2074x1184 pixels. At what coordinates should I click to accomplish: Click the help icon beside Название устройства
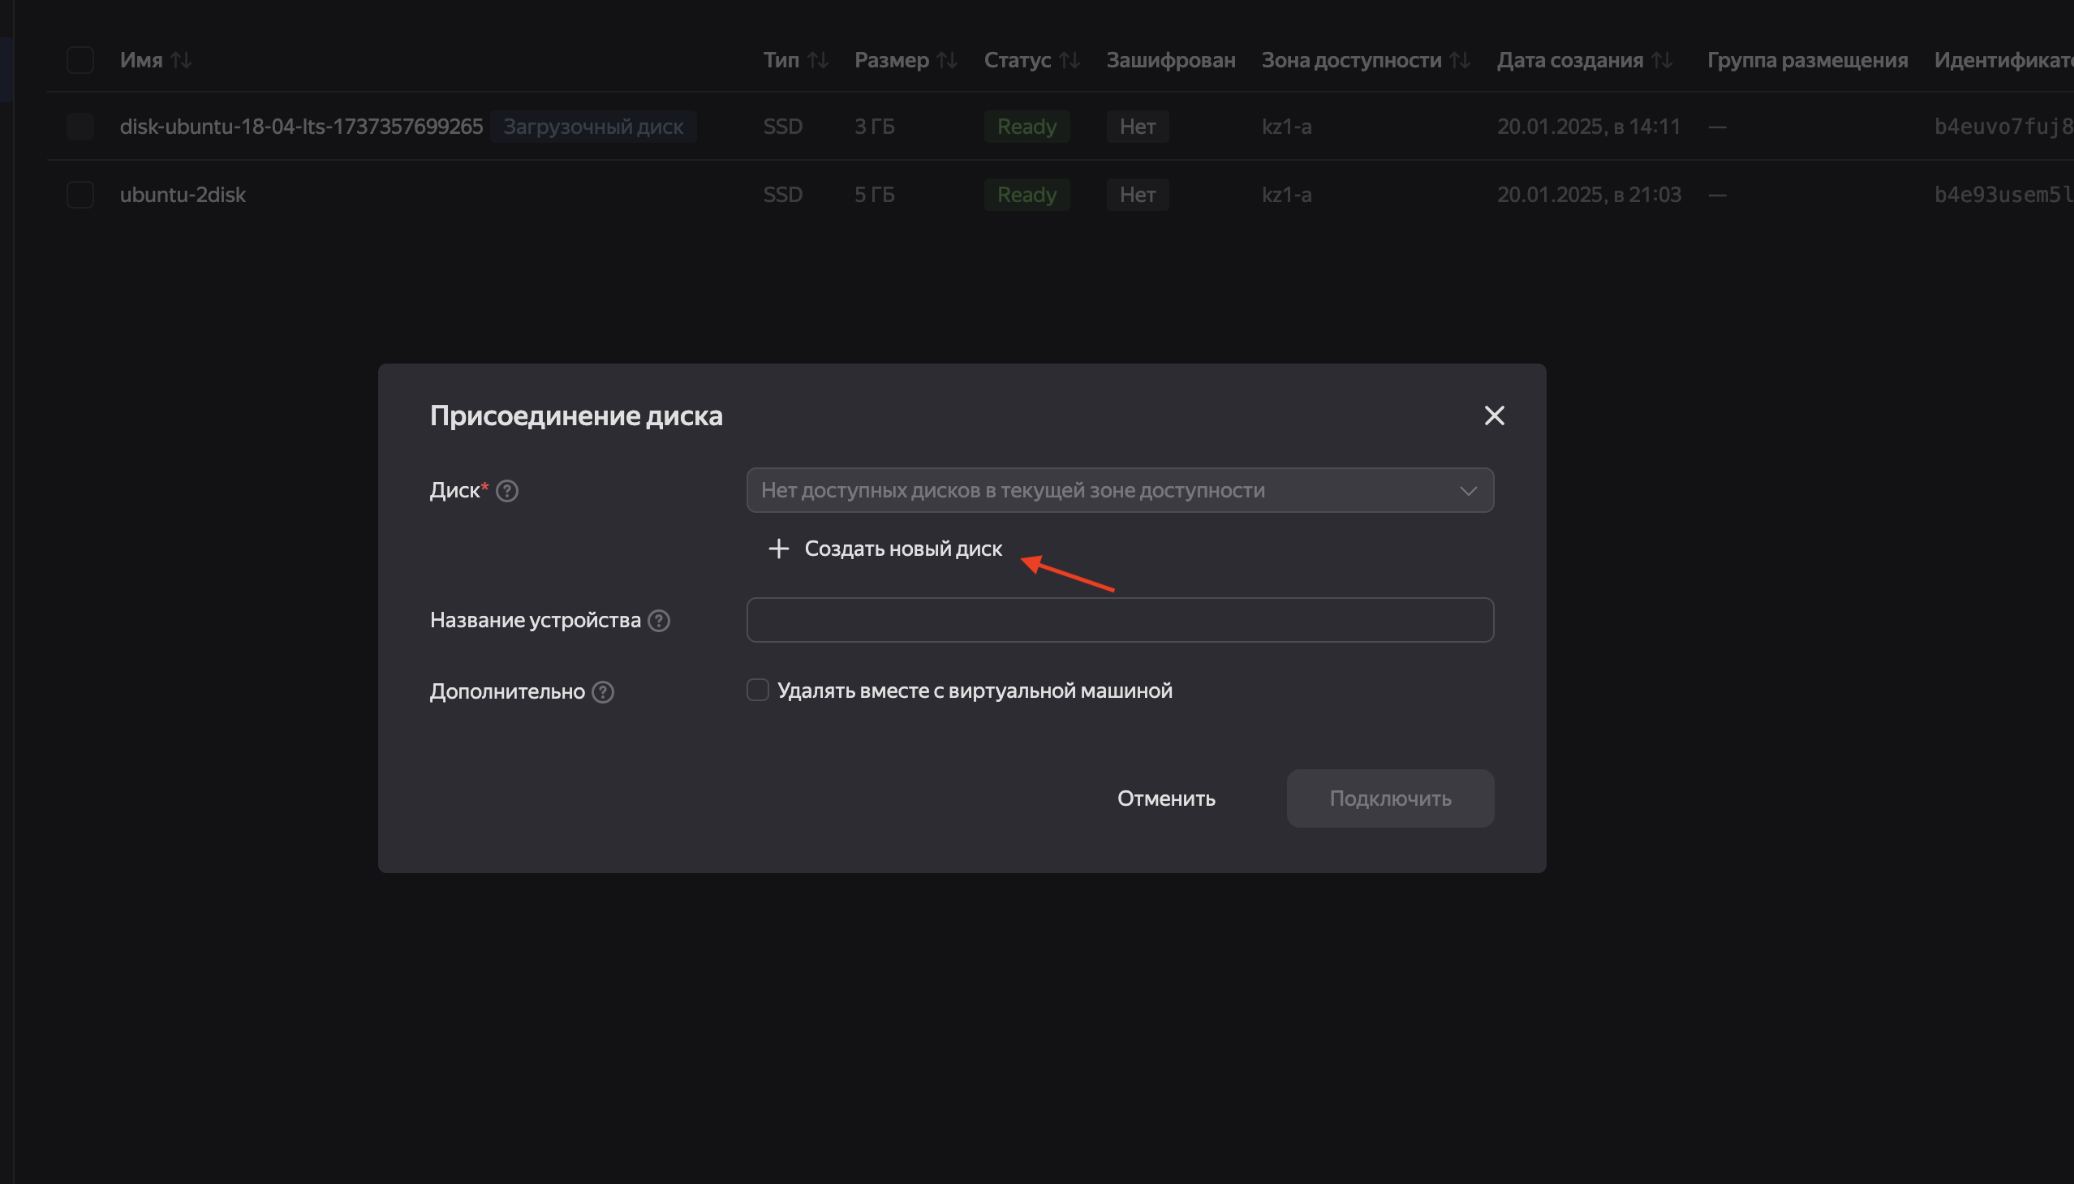coord(659,621)
